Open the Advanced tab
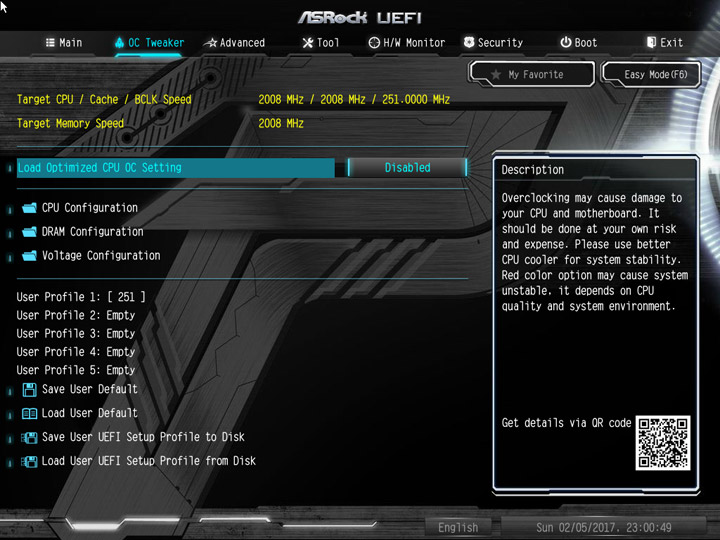The width and height of the screenshot is (720, 540). tap(235, 43)
